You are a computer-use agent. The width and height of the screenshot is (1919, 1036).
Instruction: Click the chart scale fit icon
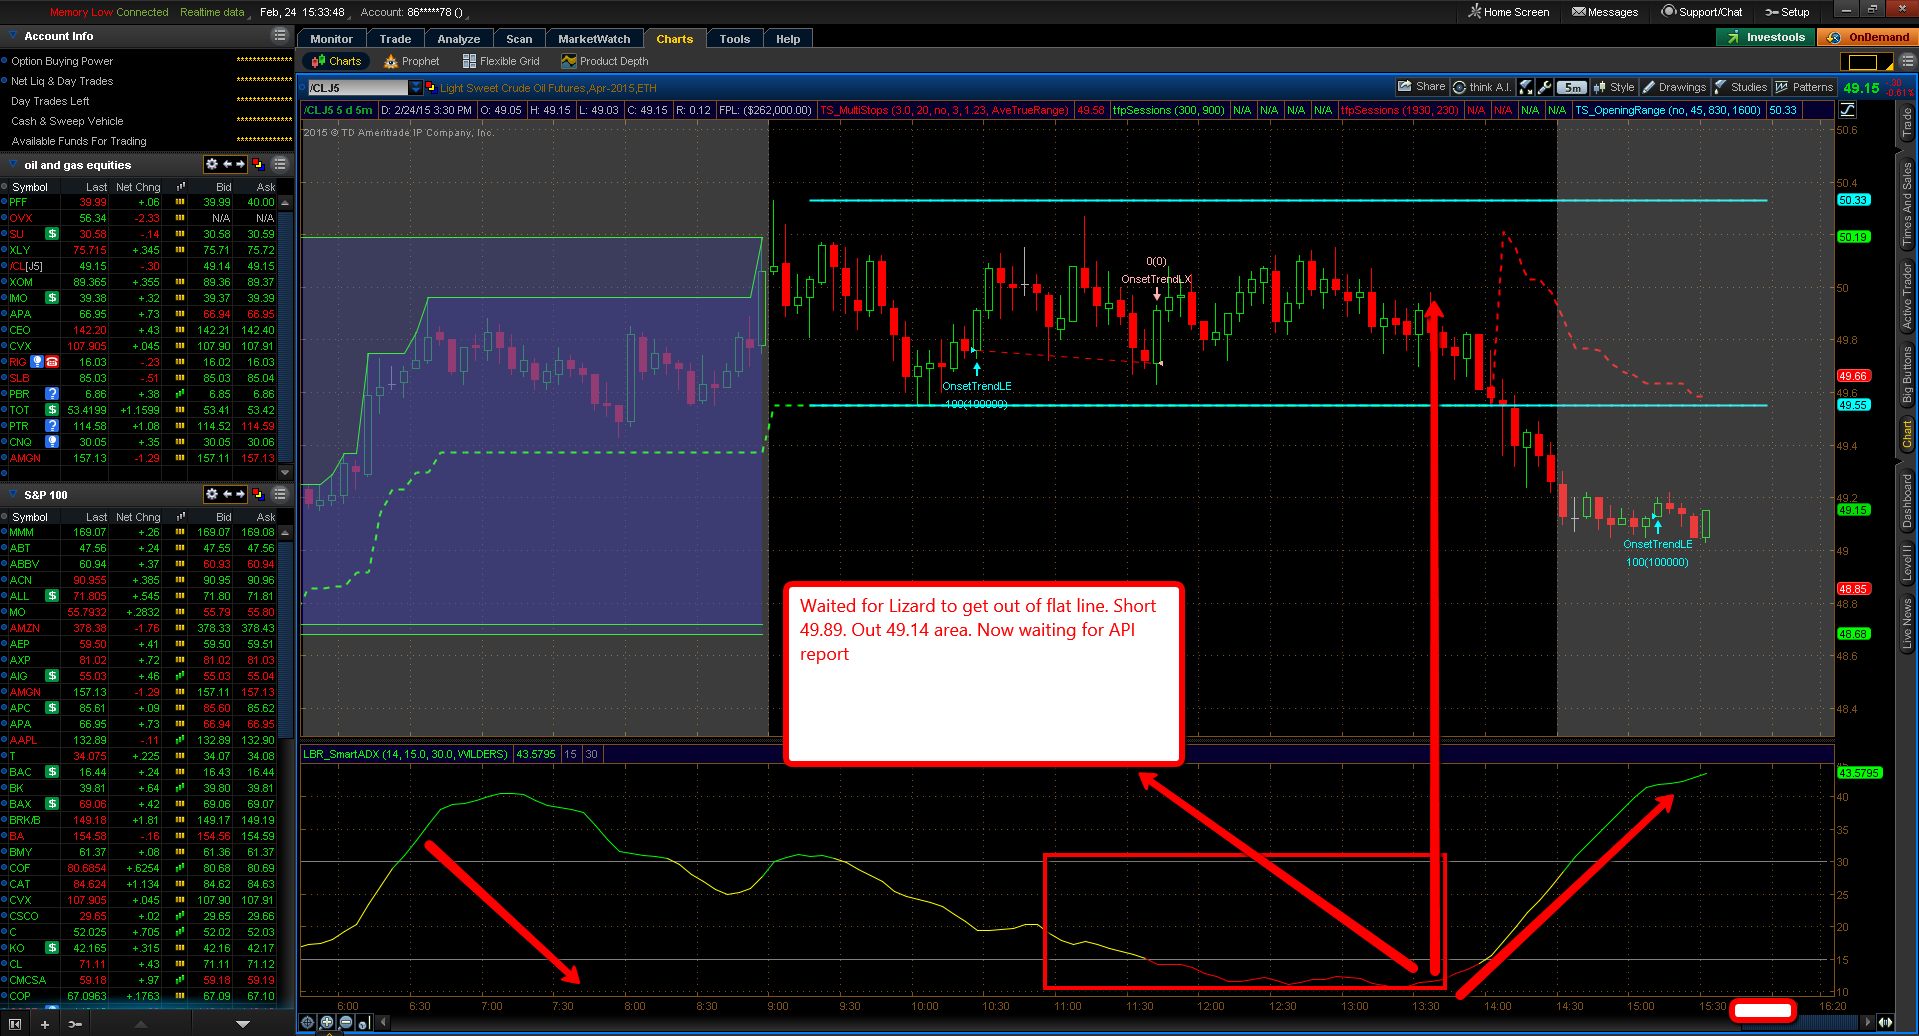(364, 1022)
